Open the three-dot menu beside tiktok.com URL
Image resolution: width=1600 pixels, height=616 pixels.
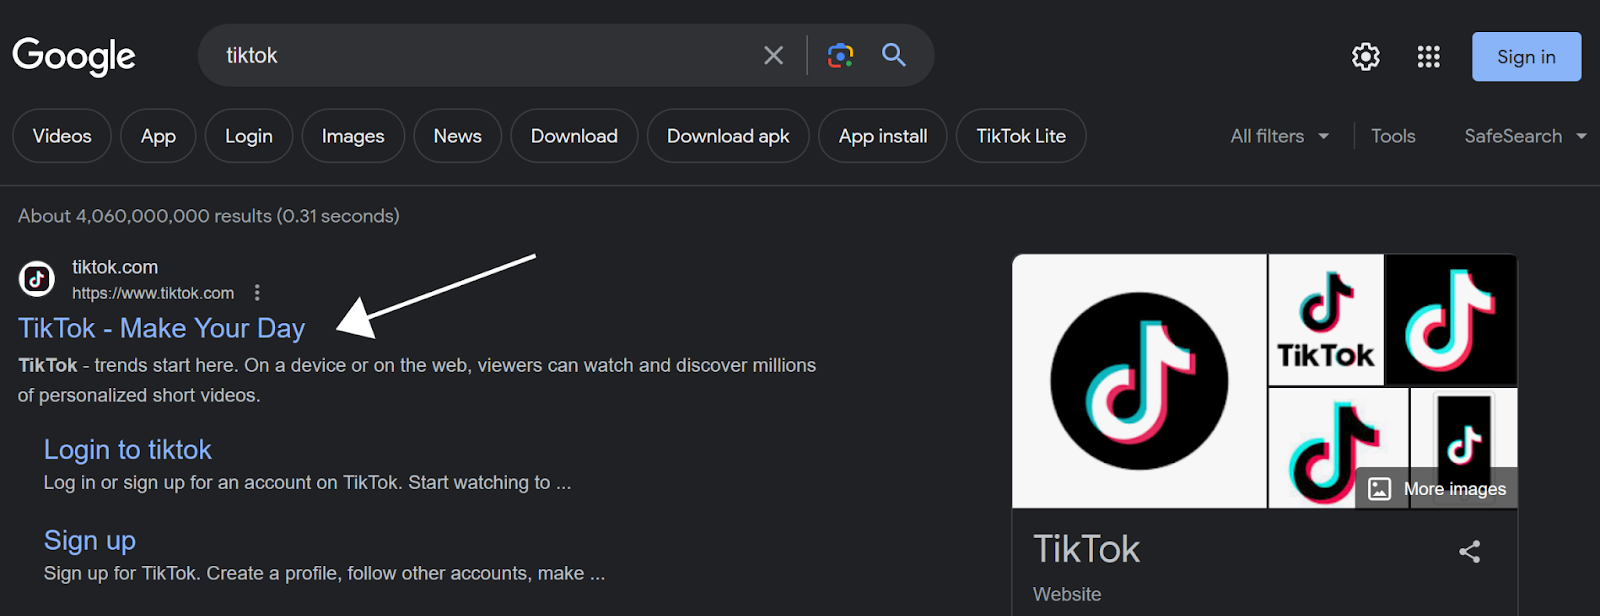point(257,293)
